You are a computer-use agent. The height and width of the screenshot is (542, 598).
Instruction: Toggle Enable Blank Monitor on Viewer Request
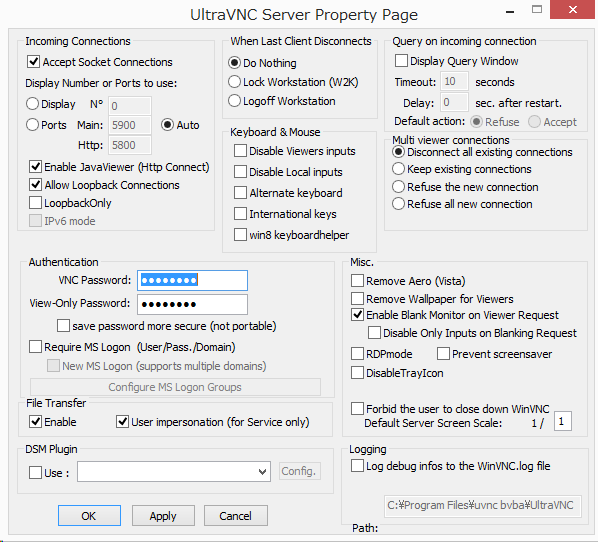pyautogui.click(x=357, y=315)
